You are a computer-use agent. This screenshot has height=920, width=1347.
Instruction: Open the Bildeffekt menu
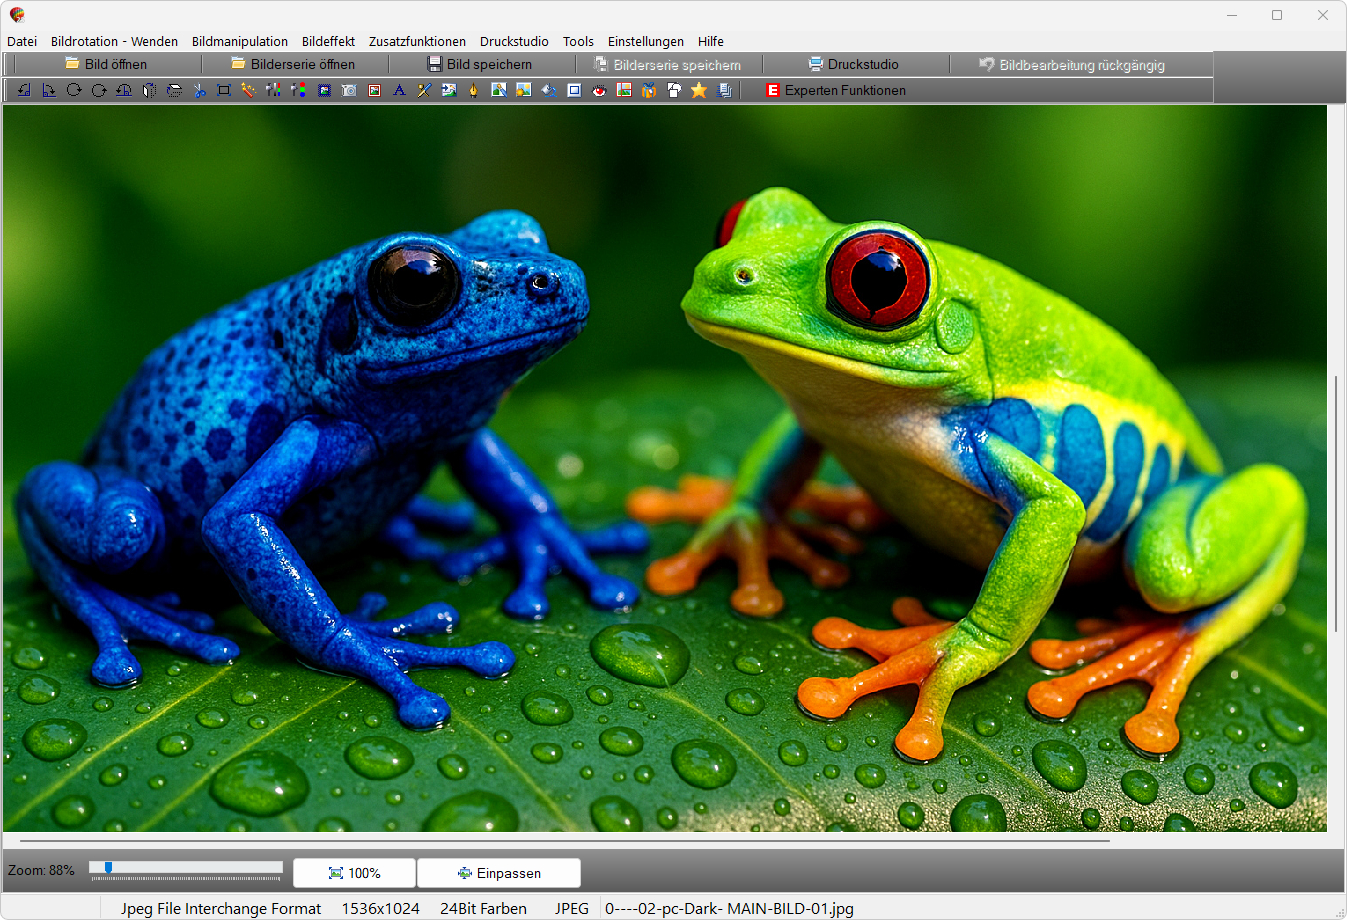click(328, 41)
